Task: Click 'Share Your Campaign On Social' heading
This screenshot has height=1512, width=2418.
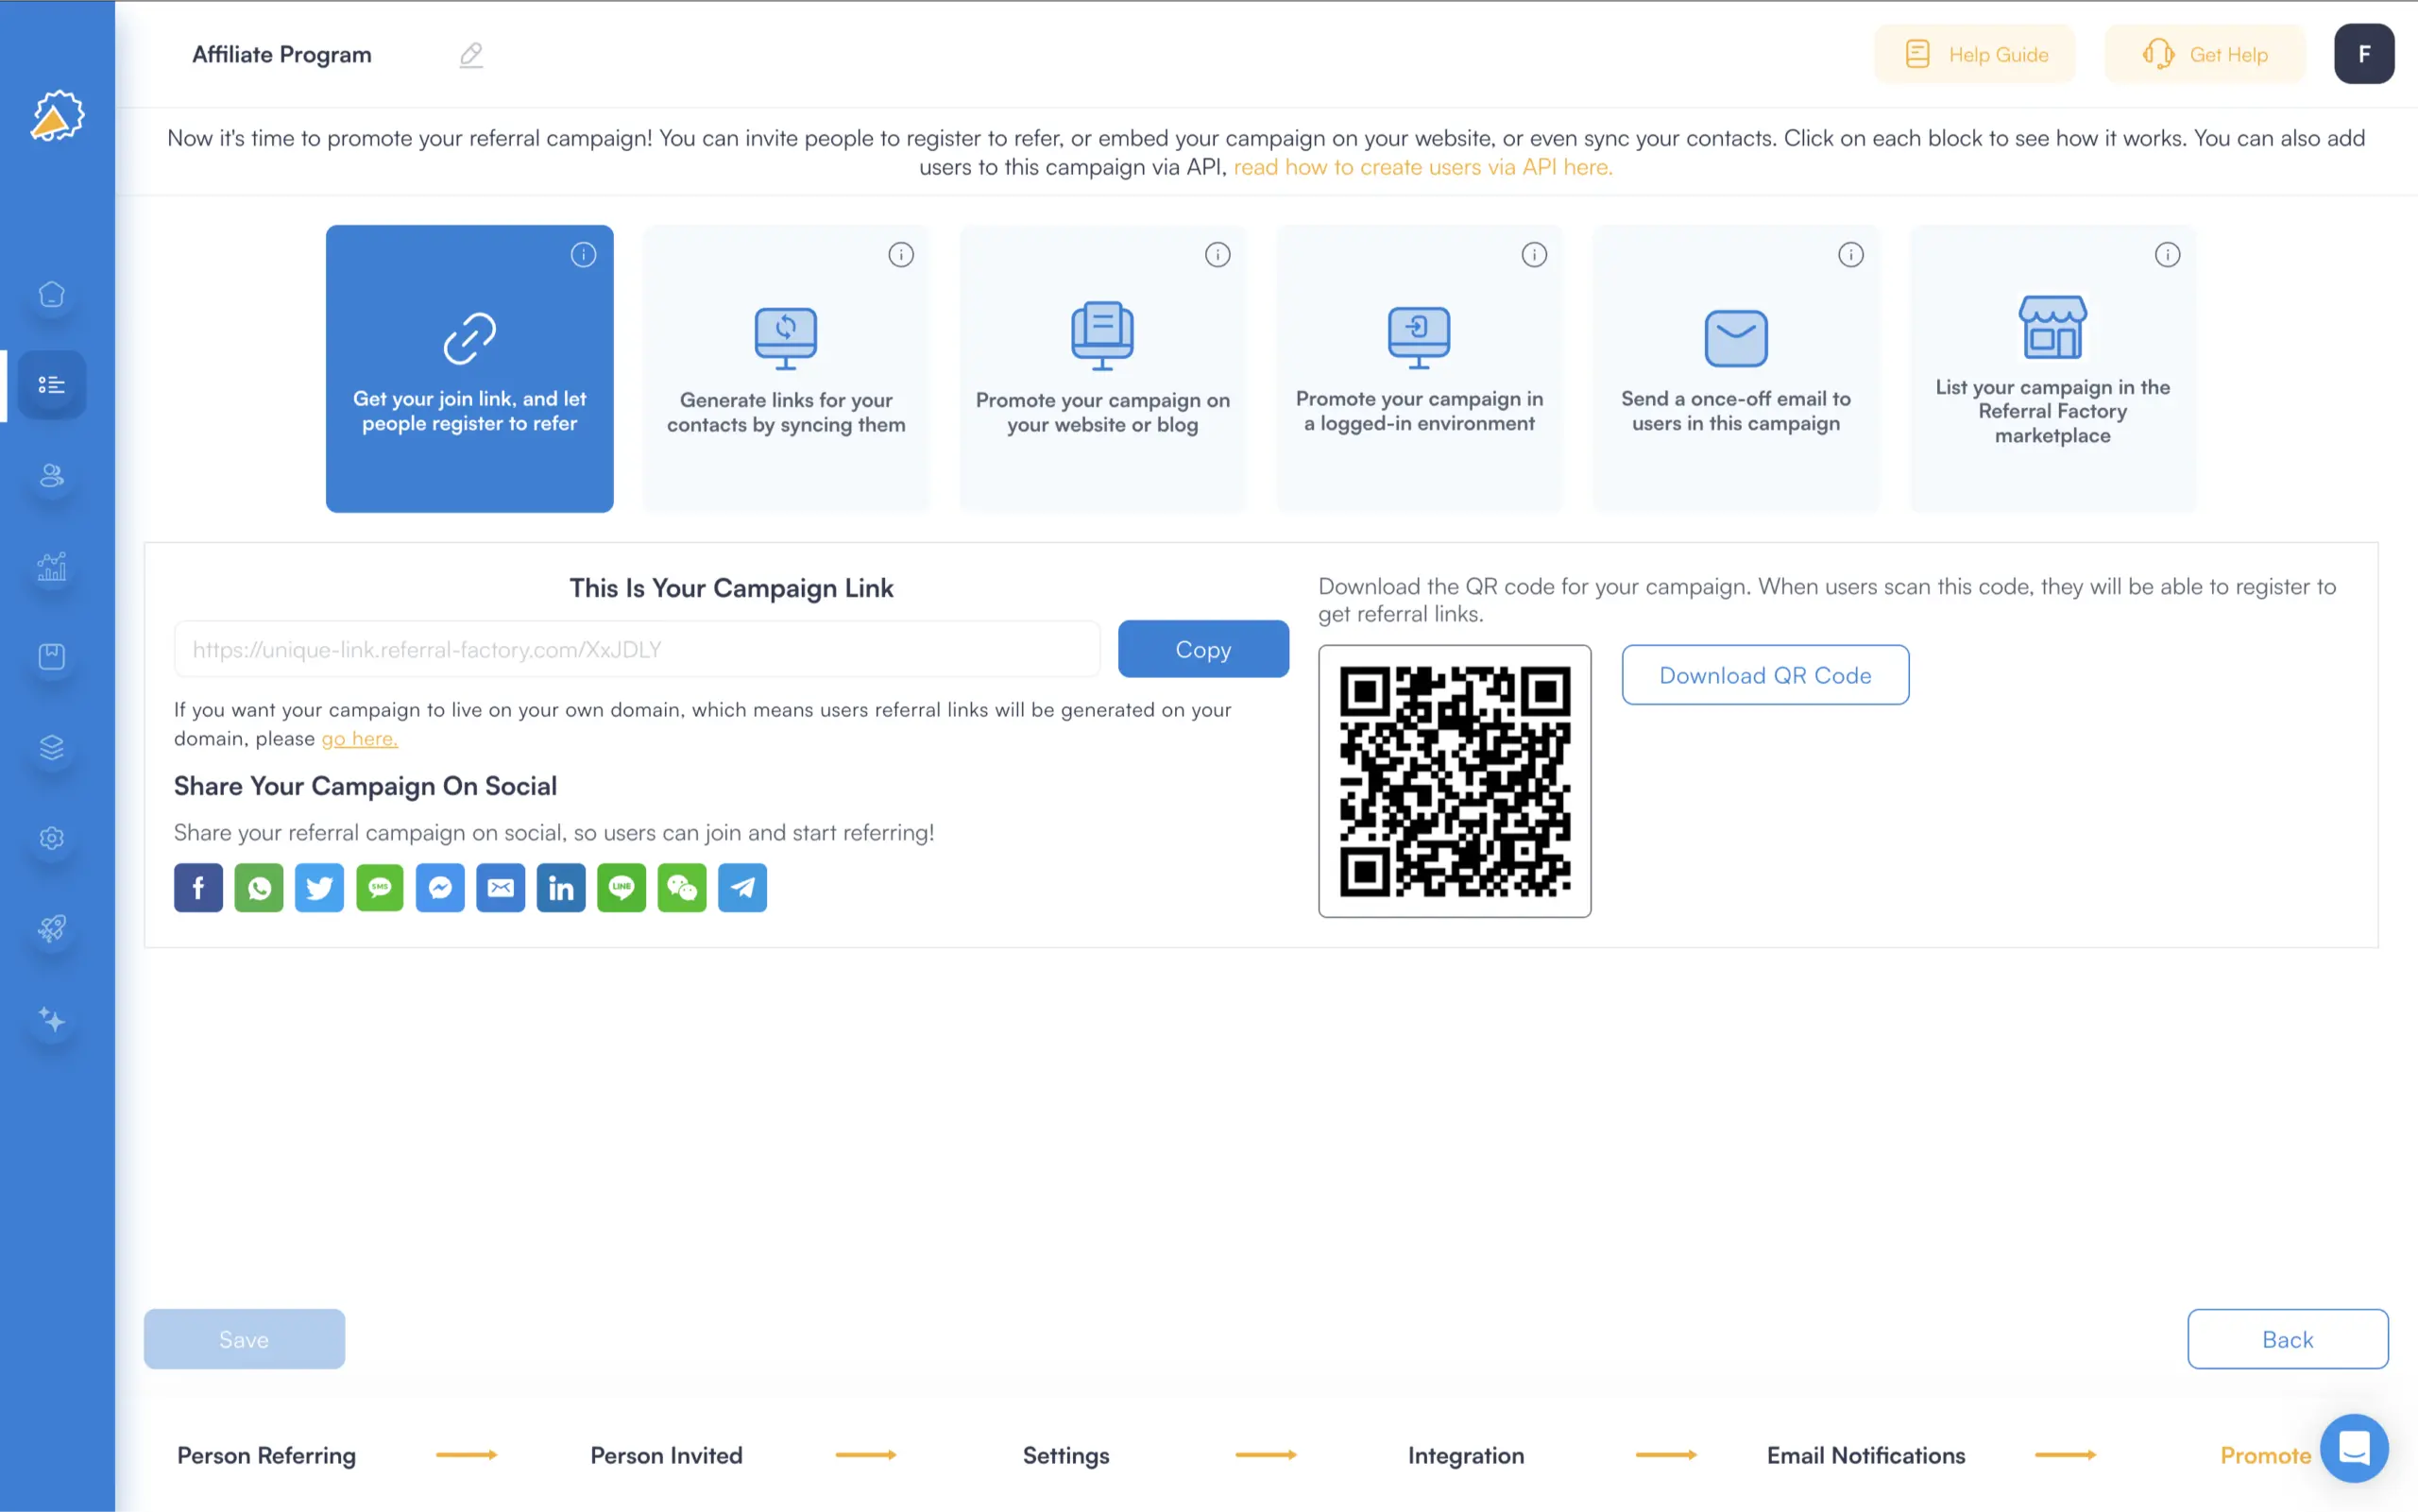Action: [365, 786]
